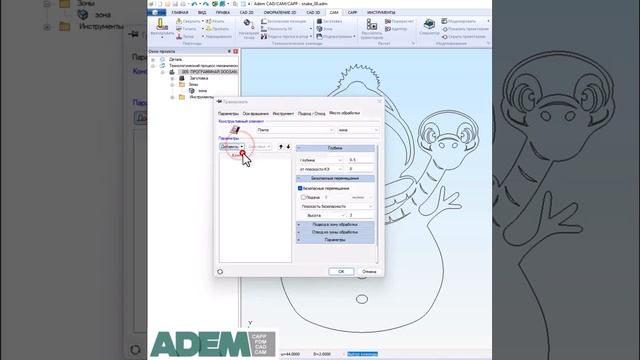640x360 pixels.
Task: Select the Заготовка command in the ribbon
Action: [330, 21]
